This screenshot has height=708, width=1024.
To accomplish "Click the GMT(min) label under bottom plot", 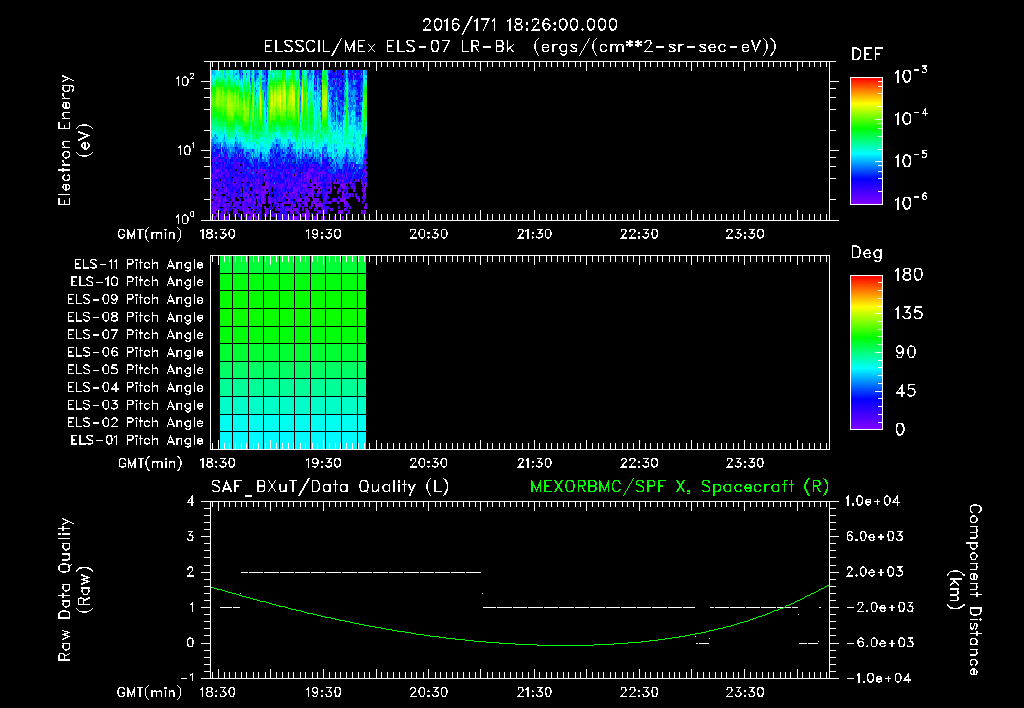I will click(150, 693).
